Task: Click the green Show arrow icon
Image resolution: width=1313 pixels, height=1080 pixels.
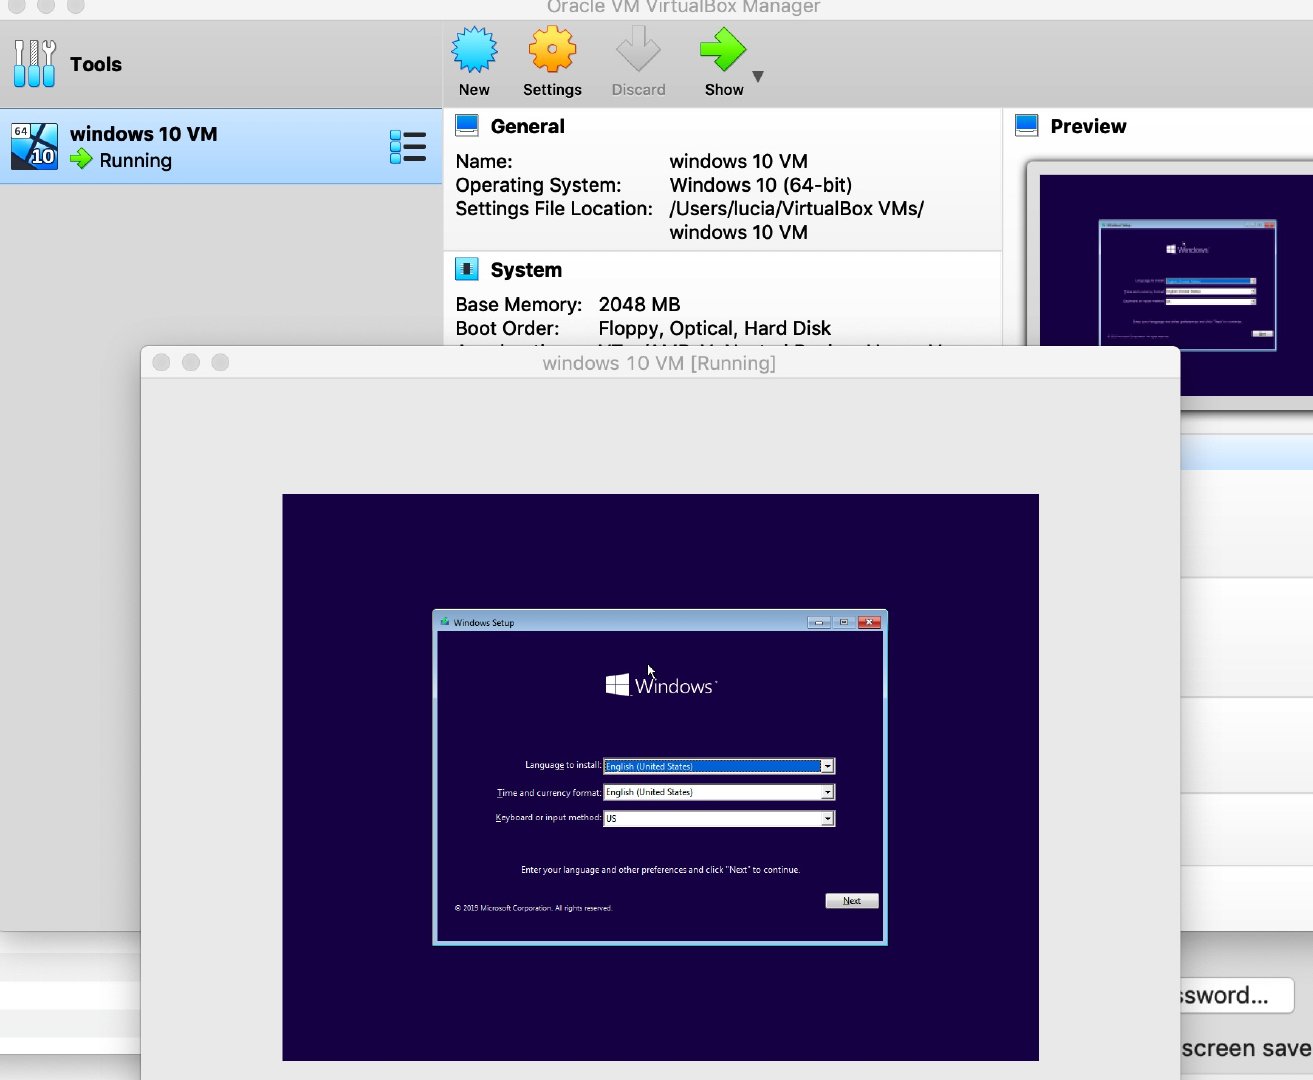Action: pyautogui.click(x=723, y=50)
